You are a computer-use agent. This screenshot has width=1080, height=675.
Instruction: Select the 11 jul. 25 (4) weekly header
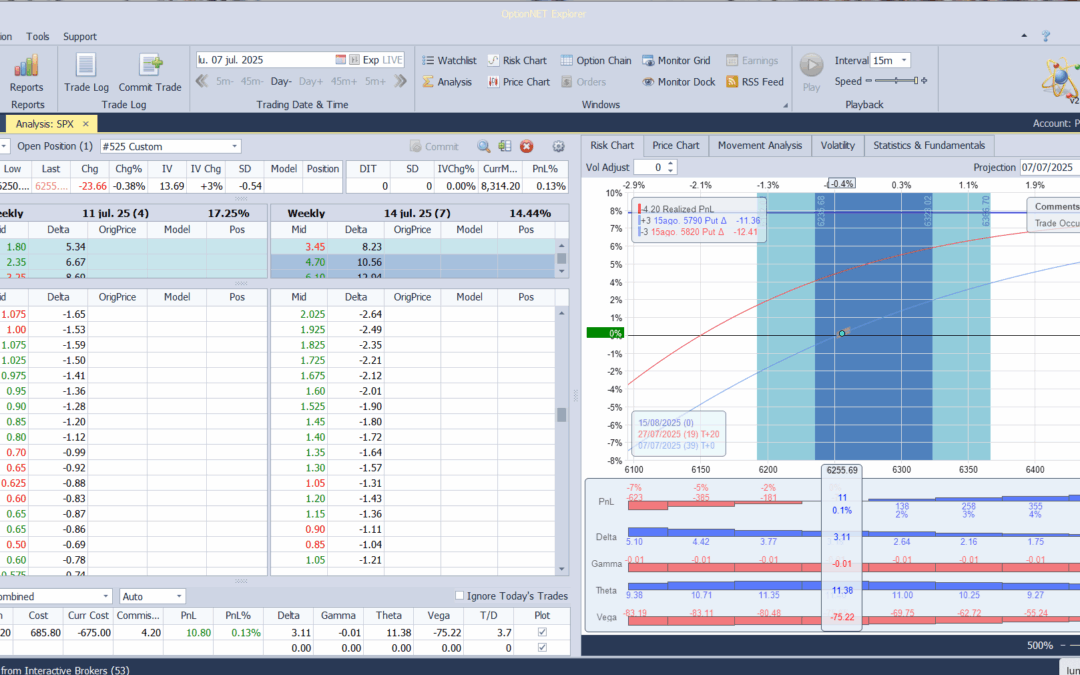pyautogui.click(x=134, y=214)
